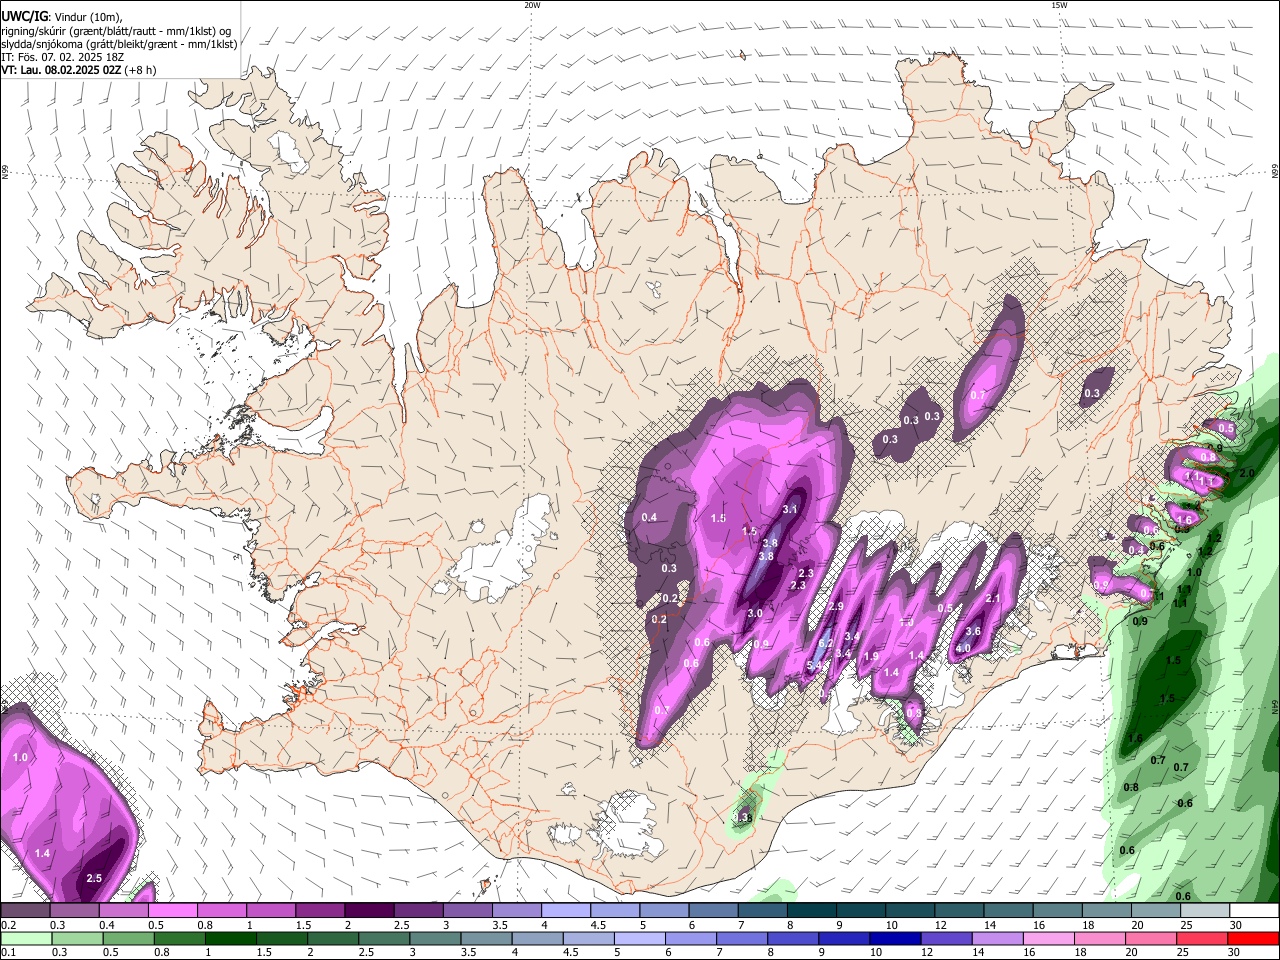Click the 'rigning/skúrir' rain legend description line

coord(117,31)
